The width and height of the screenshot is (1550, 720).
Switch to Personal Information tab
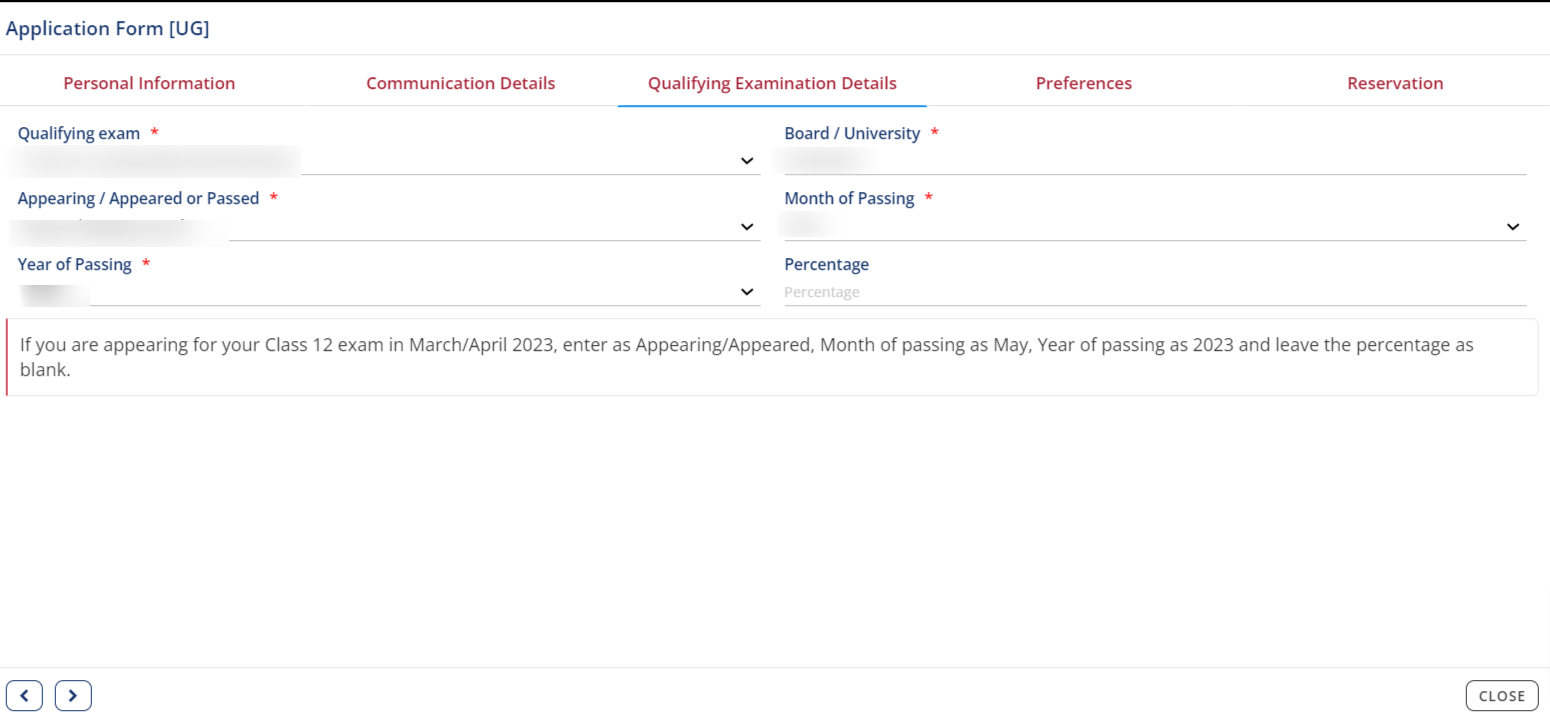(149, 83)
